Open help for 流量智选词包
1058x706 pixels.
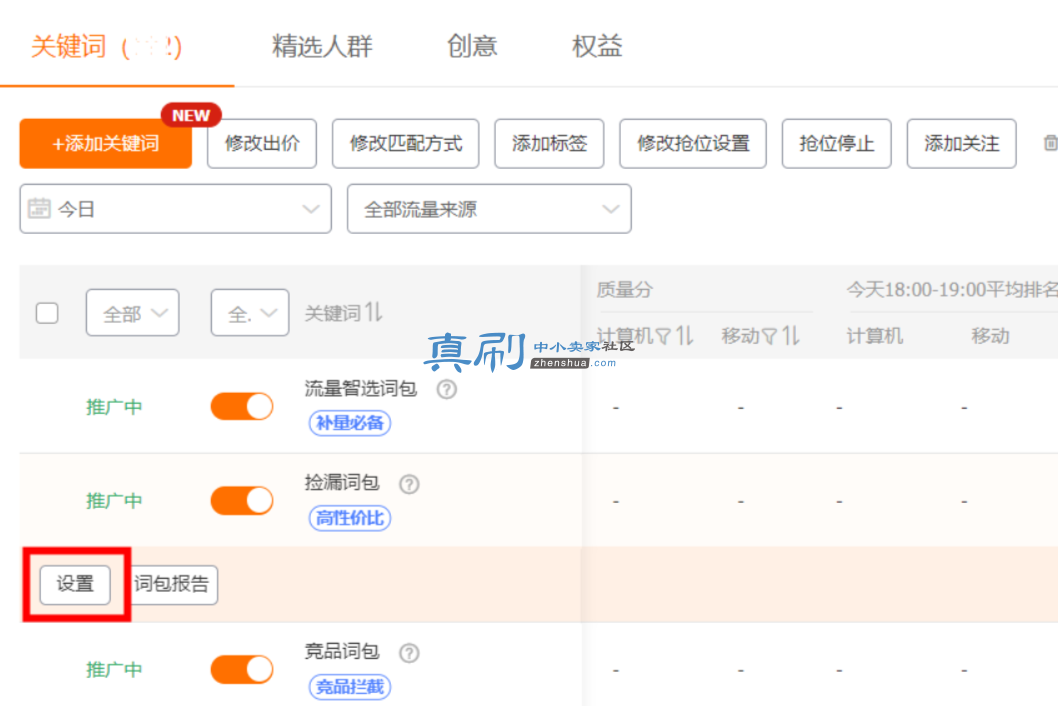446,389
